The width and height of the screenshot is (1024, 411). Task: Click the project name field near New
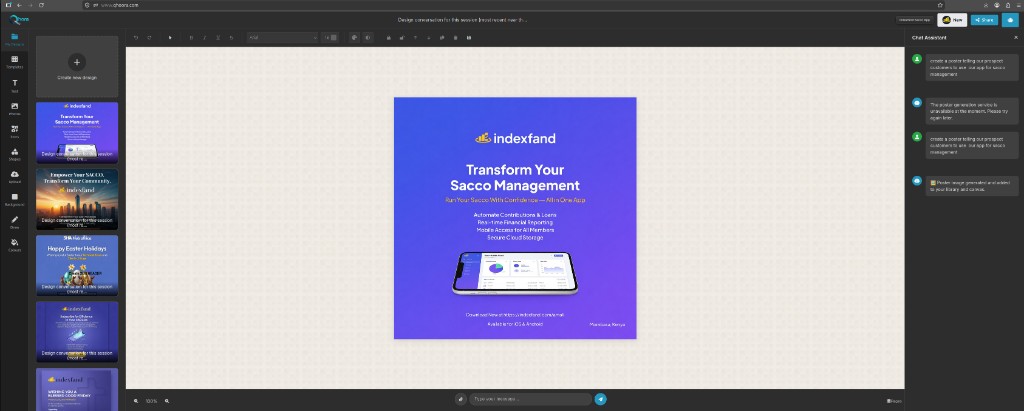pos(915,20)
